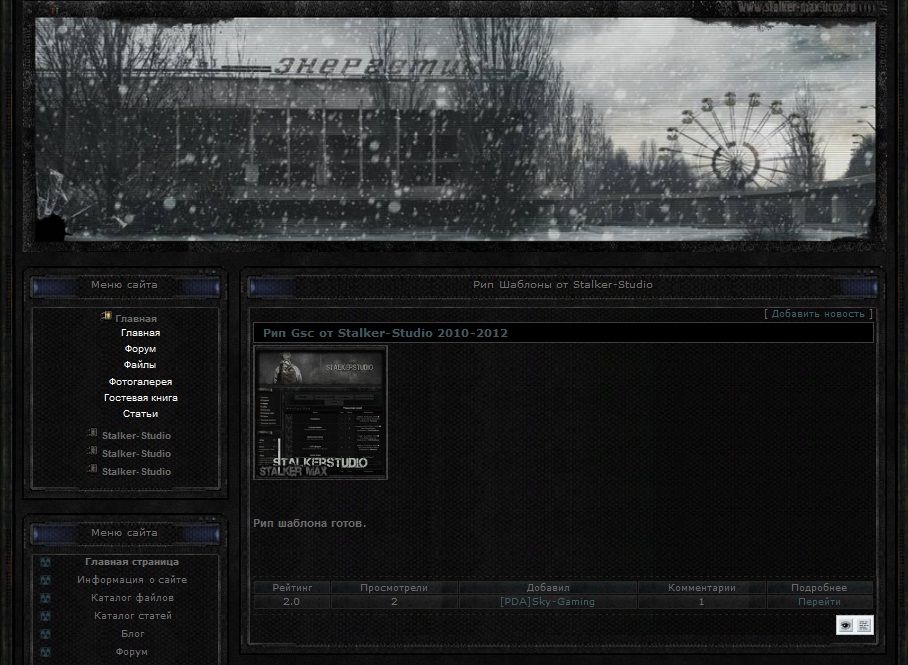The width and height of the screenshot is (908, 665).
Task: Click the eye icon below the news table
Action: pos(845,625)
